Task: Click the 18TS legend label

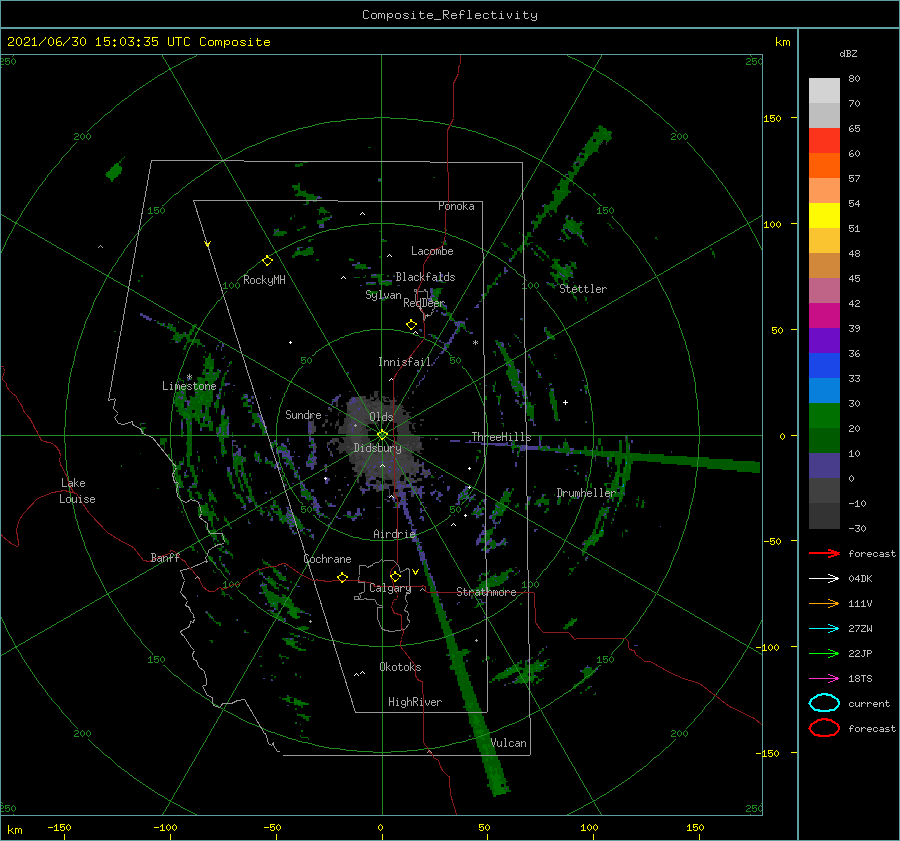Action: click(x=860, y=679)
